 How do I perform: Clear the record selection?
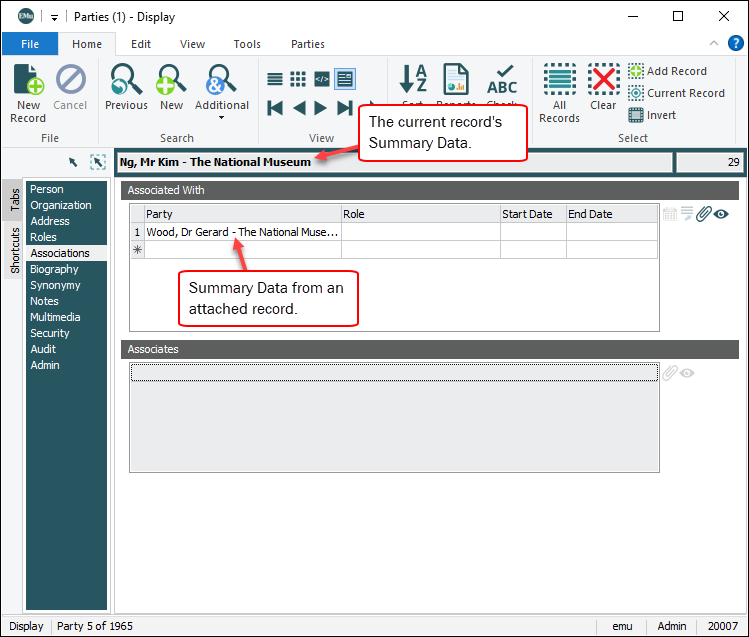(603, 84)
